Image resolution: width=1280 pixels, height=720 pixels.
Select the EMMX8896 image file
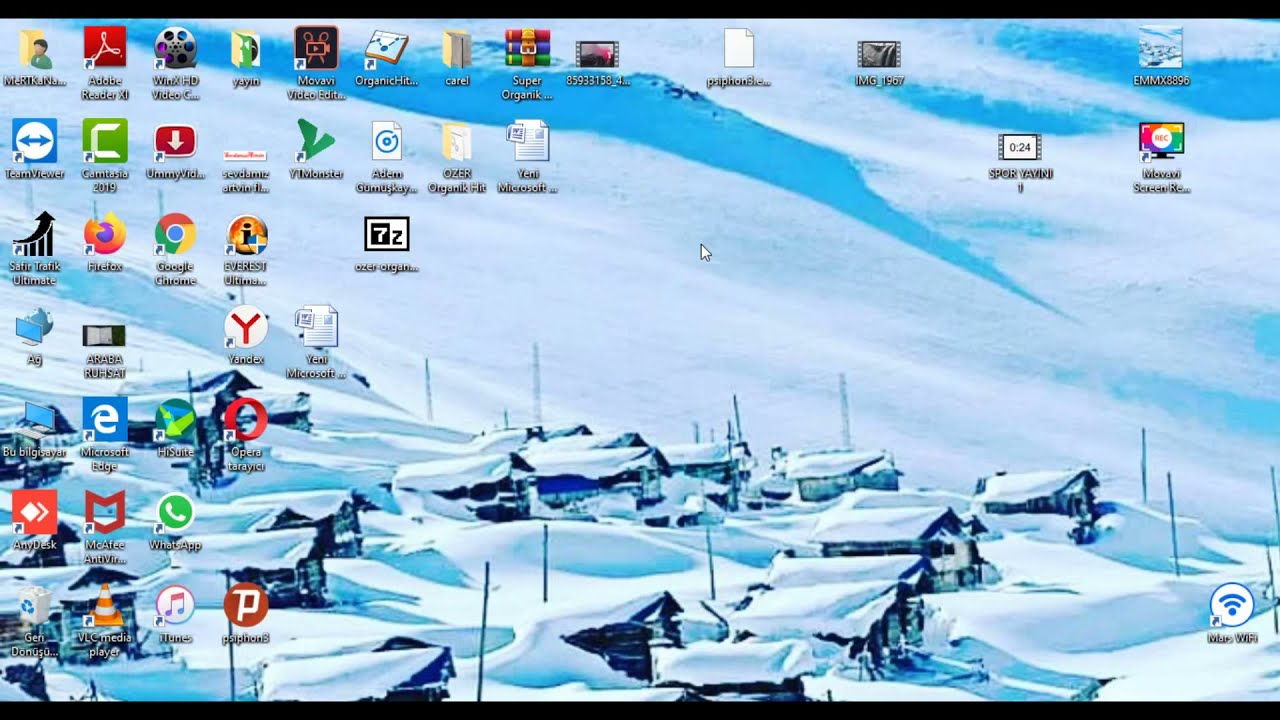(1161, 48)
